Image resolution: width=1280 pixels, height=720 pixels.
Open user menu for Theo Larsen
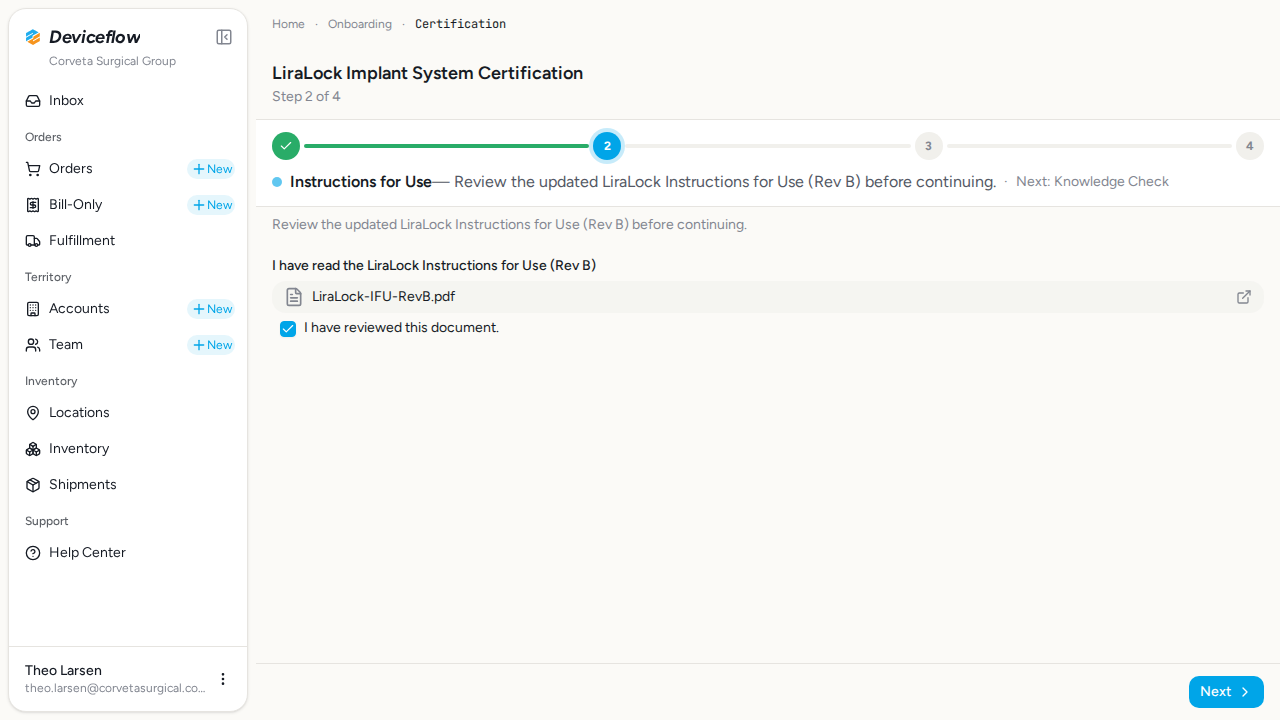click(x=223, y=679)
